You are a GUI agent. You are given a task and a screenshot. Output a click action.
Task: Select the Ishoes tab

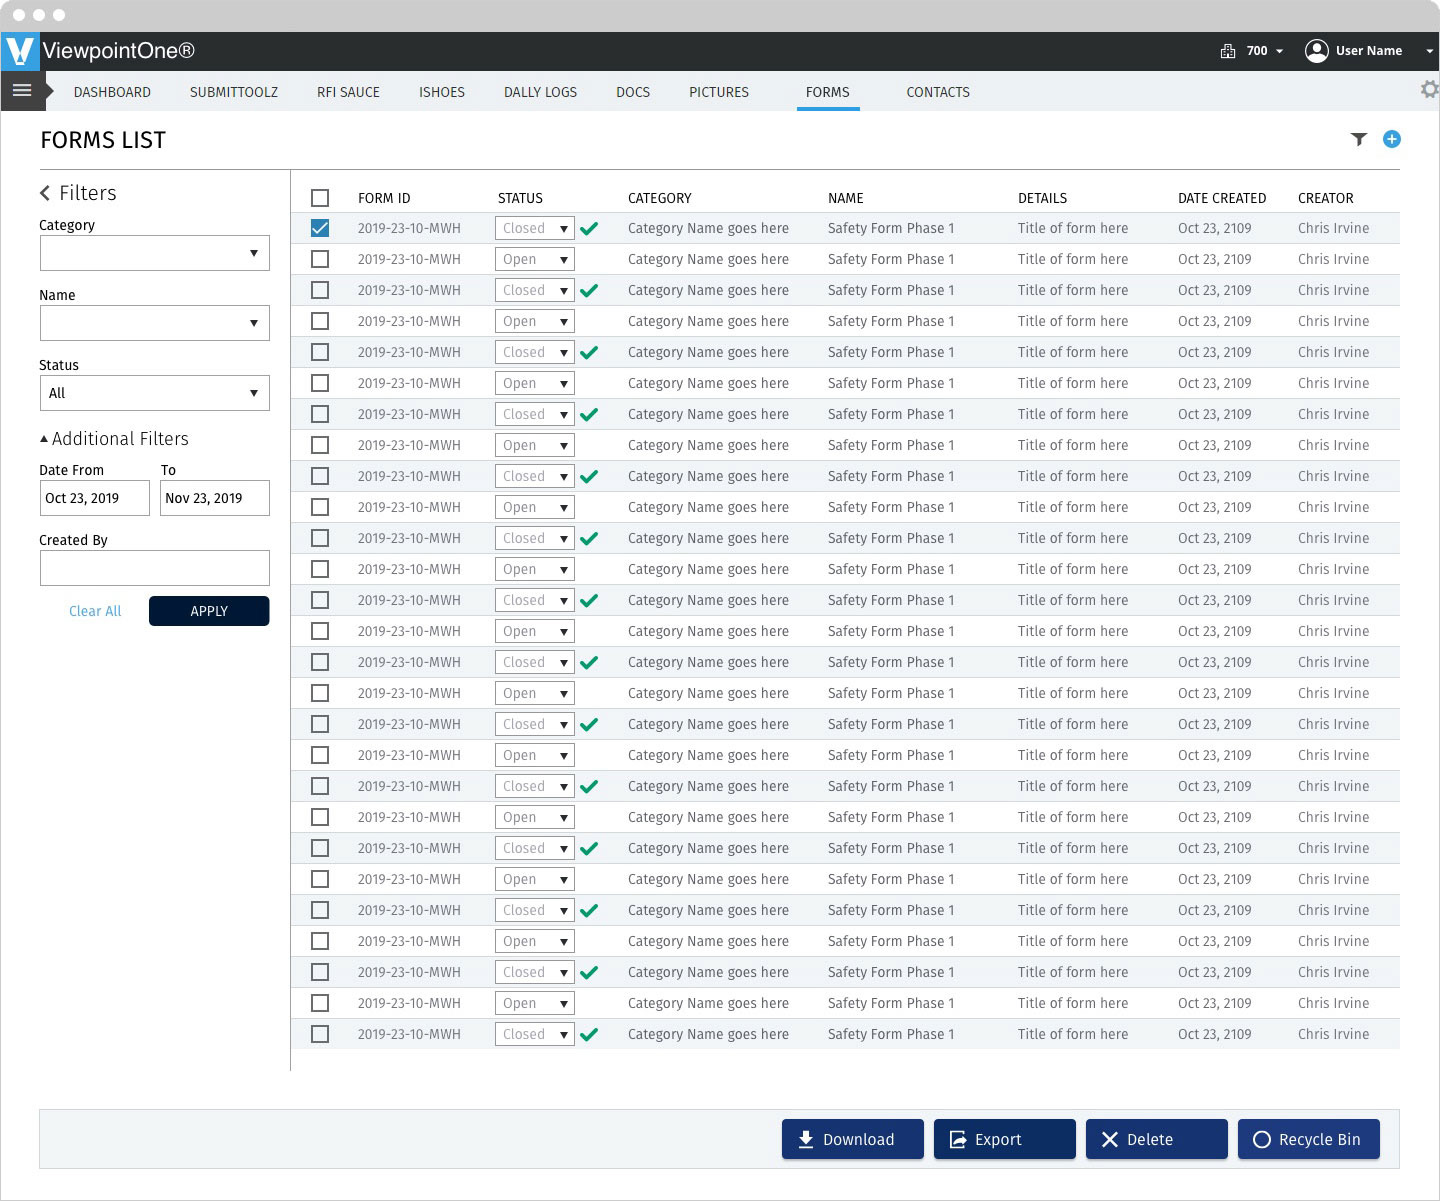442,92
